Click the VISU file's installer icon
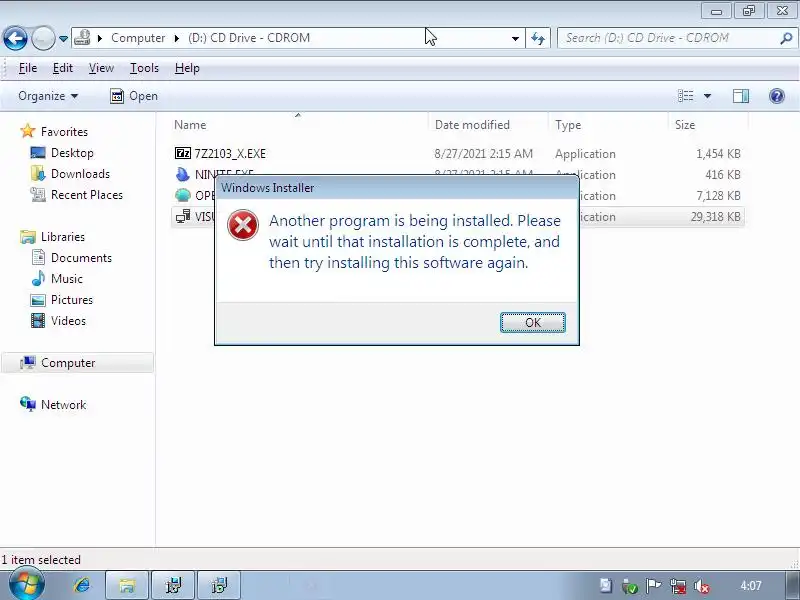800x600 pixels. click(x=183, y=216)
